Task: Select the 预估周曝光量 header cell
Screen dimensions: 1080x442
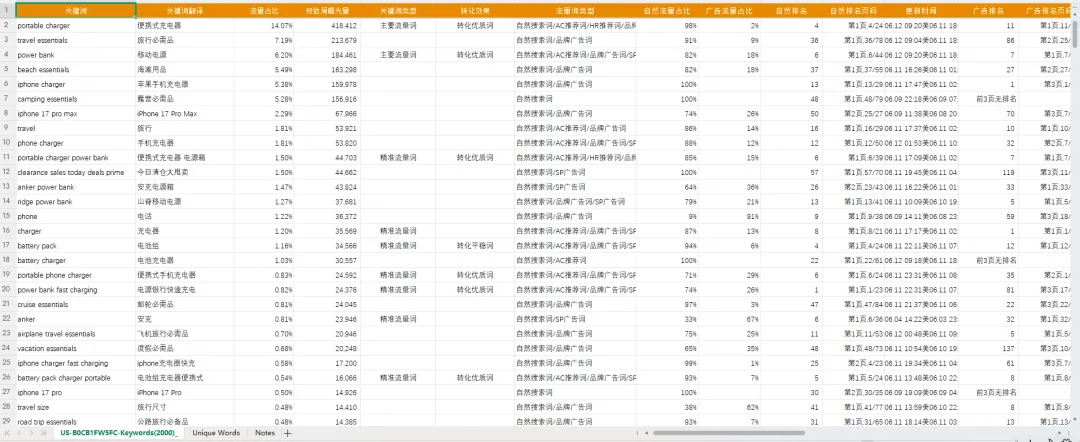Action: pos(327,11)
